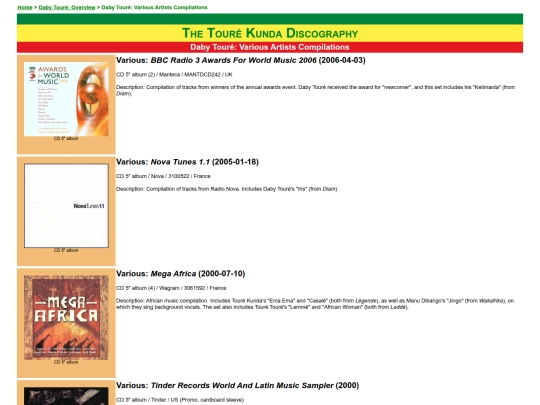Click the Nova Tunes 1.1 heading
The width and height of the screenshot is (540, 405).
(187, 162)
